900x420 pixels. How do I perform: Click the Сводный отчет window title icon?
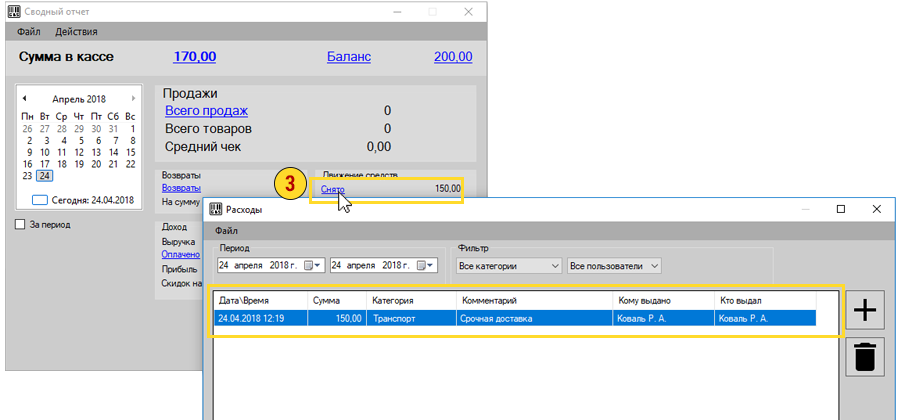click(14, 11)
